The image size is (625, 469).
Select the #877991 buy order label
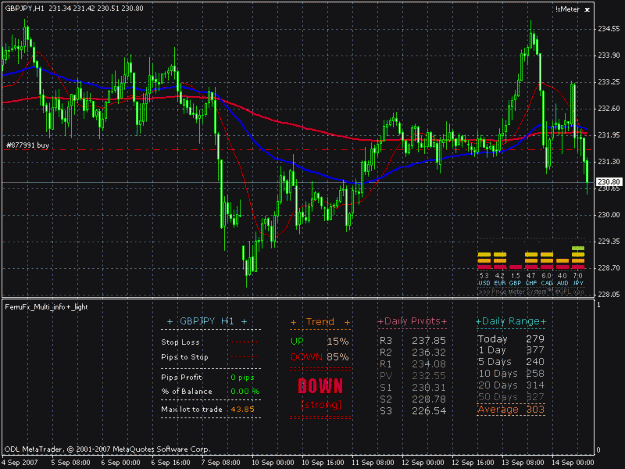(28, 145)
